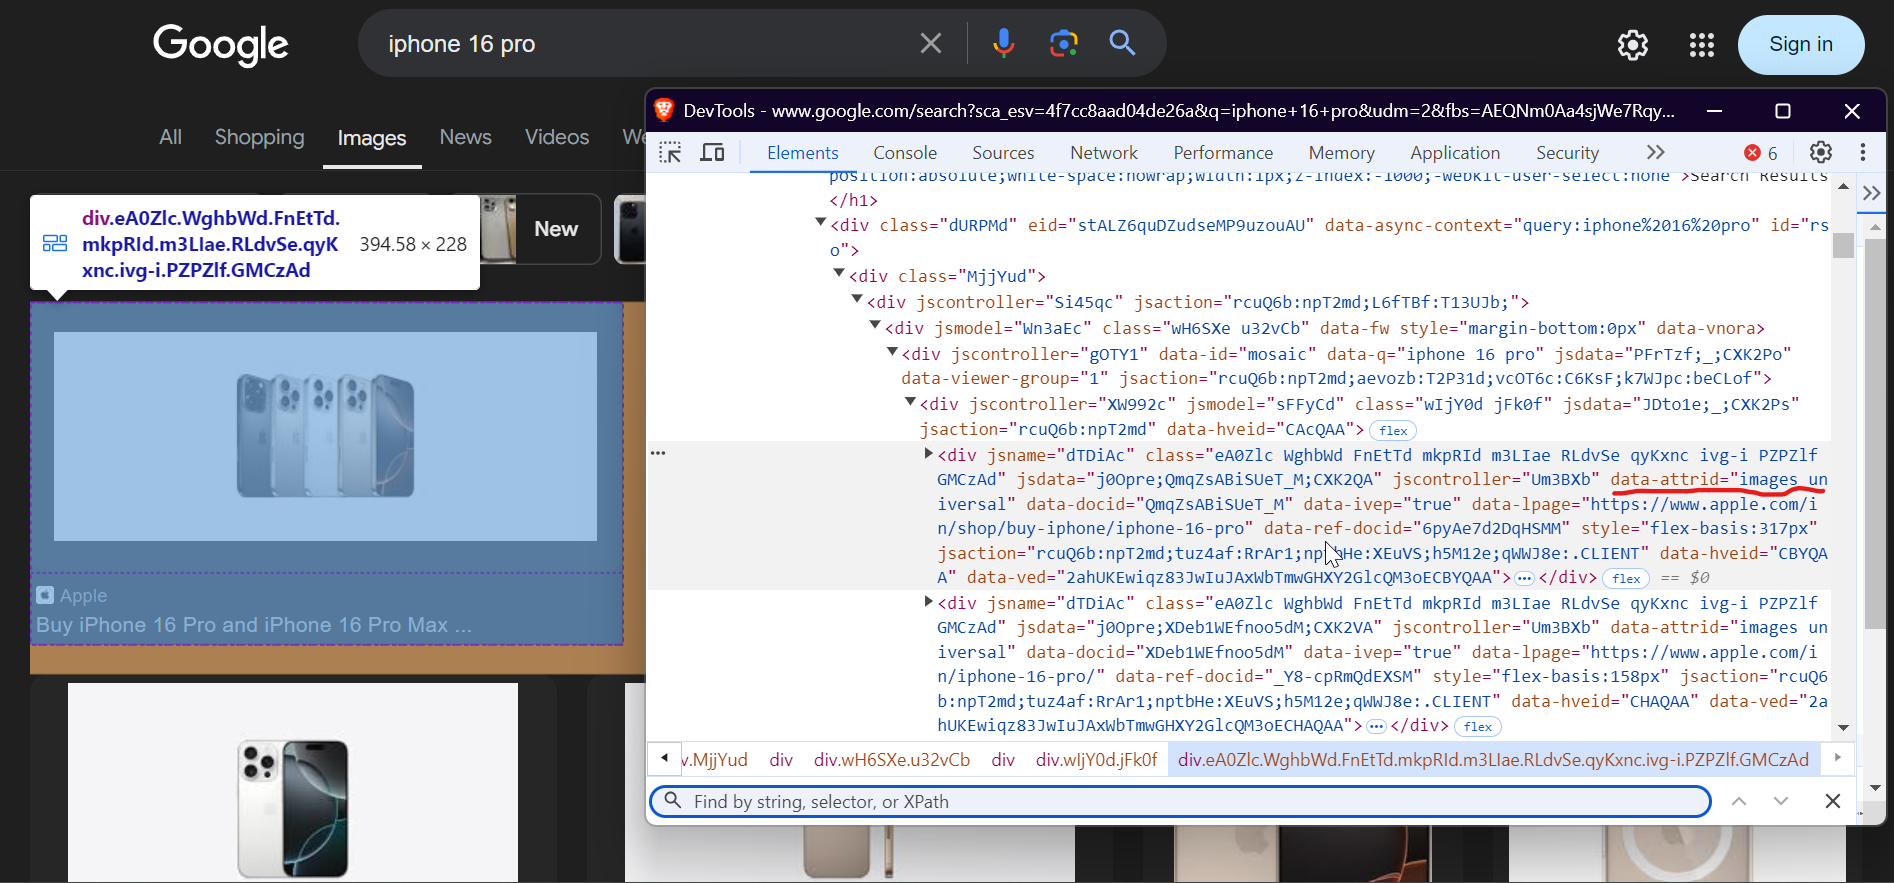Collapse the div class dURPMd node
Image resolution: width=1894 pixels, height=883 pixels.
point(820,223)
